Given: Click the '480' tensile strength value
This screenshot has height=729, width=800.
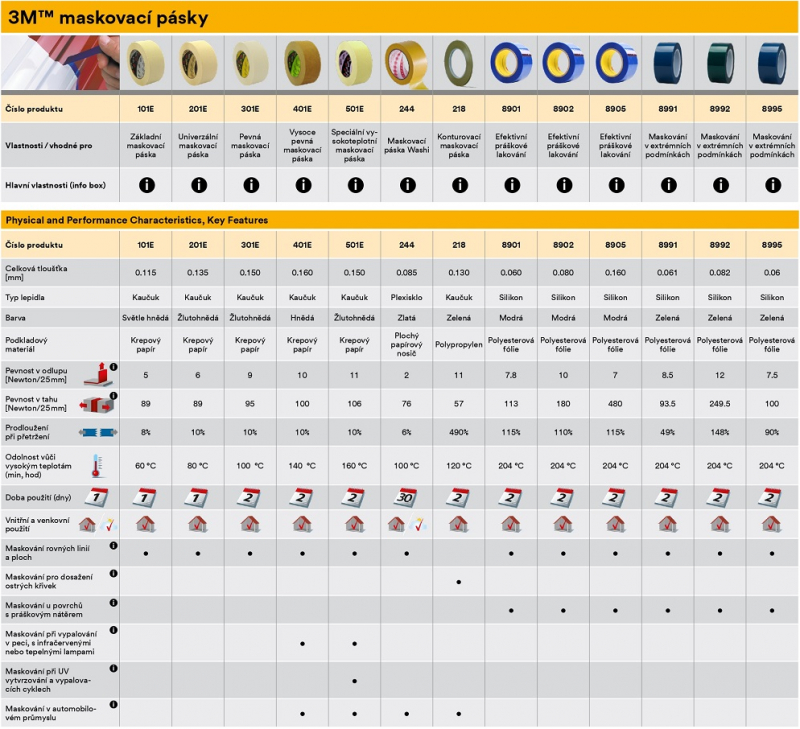Looking at the screenshot, I should pos(615,404).
